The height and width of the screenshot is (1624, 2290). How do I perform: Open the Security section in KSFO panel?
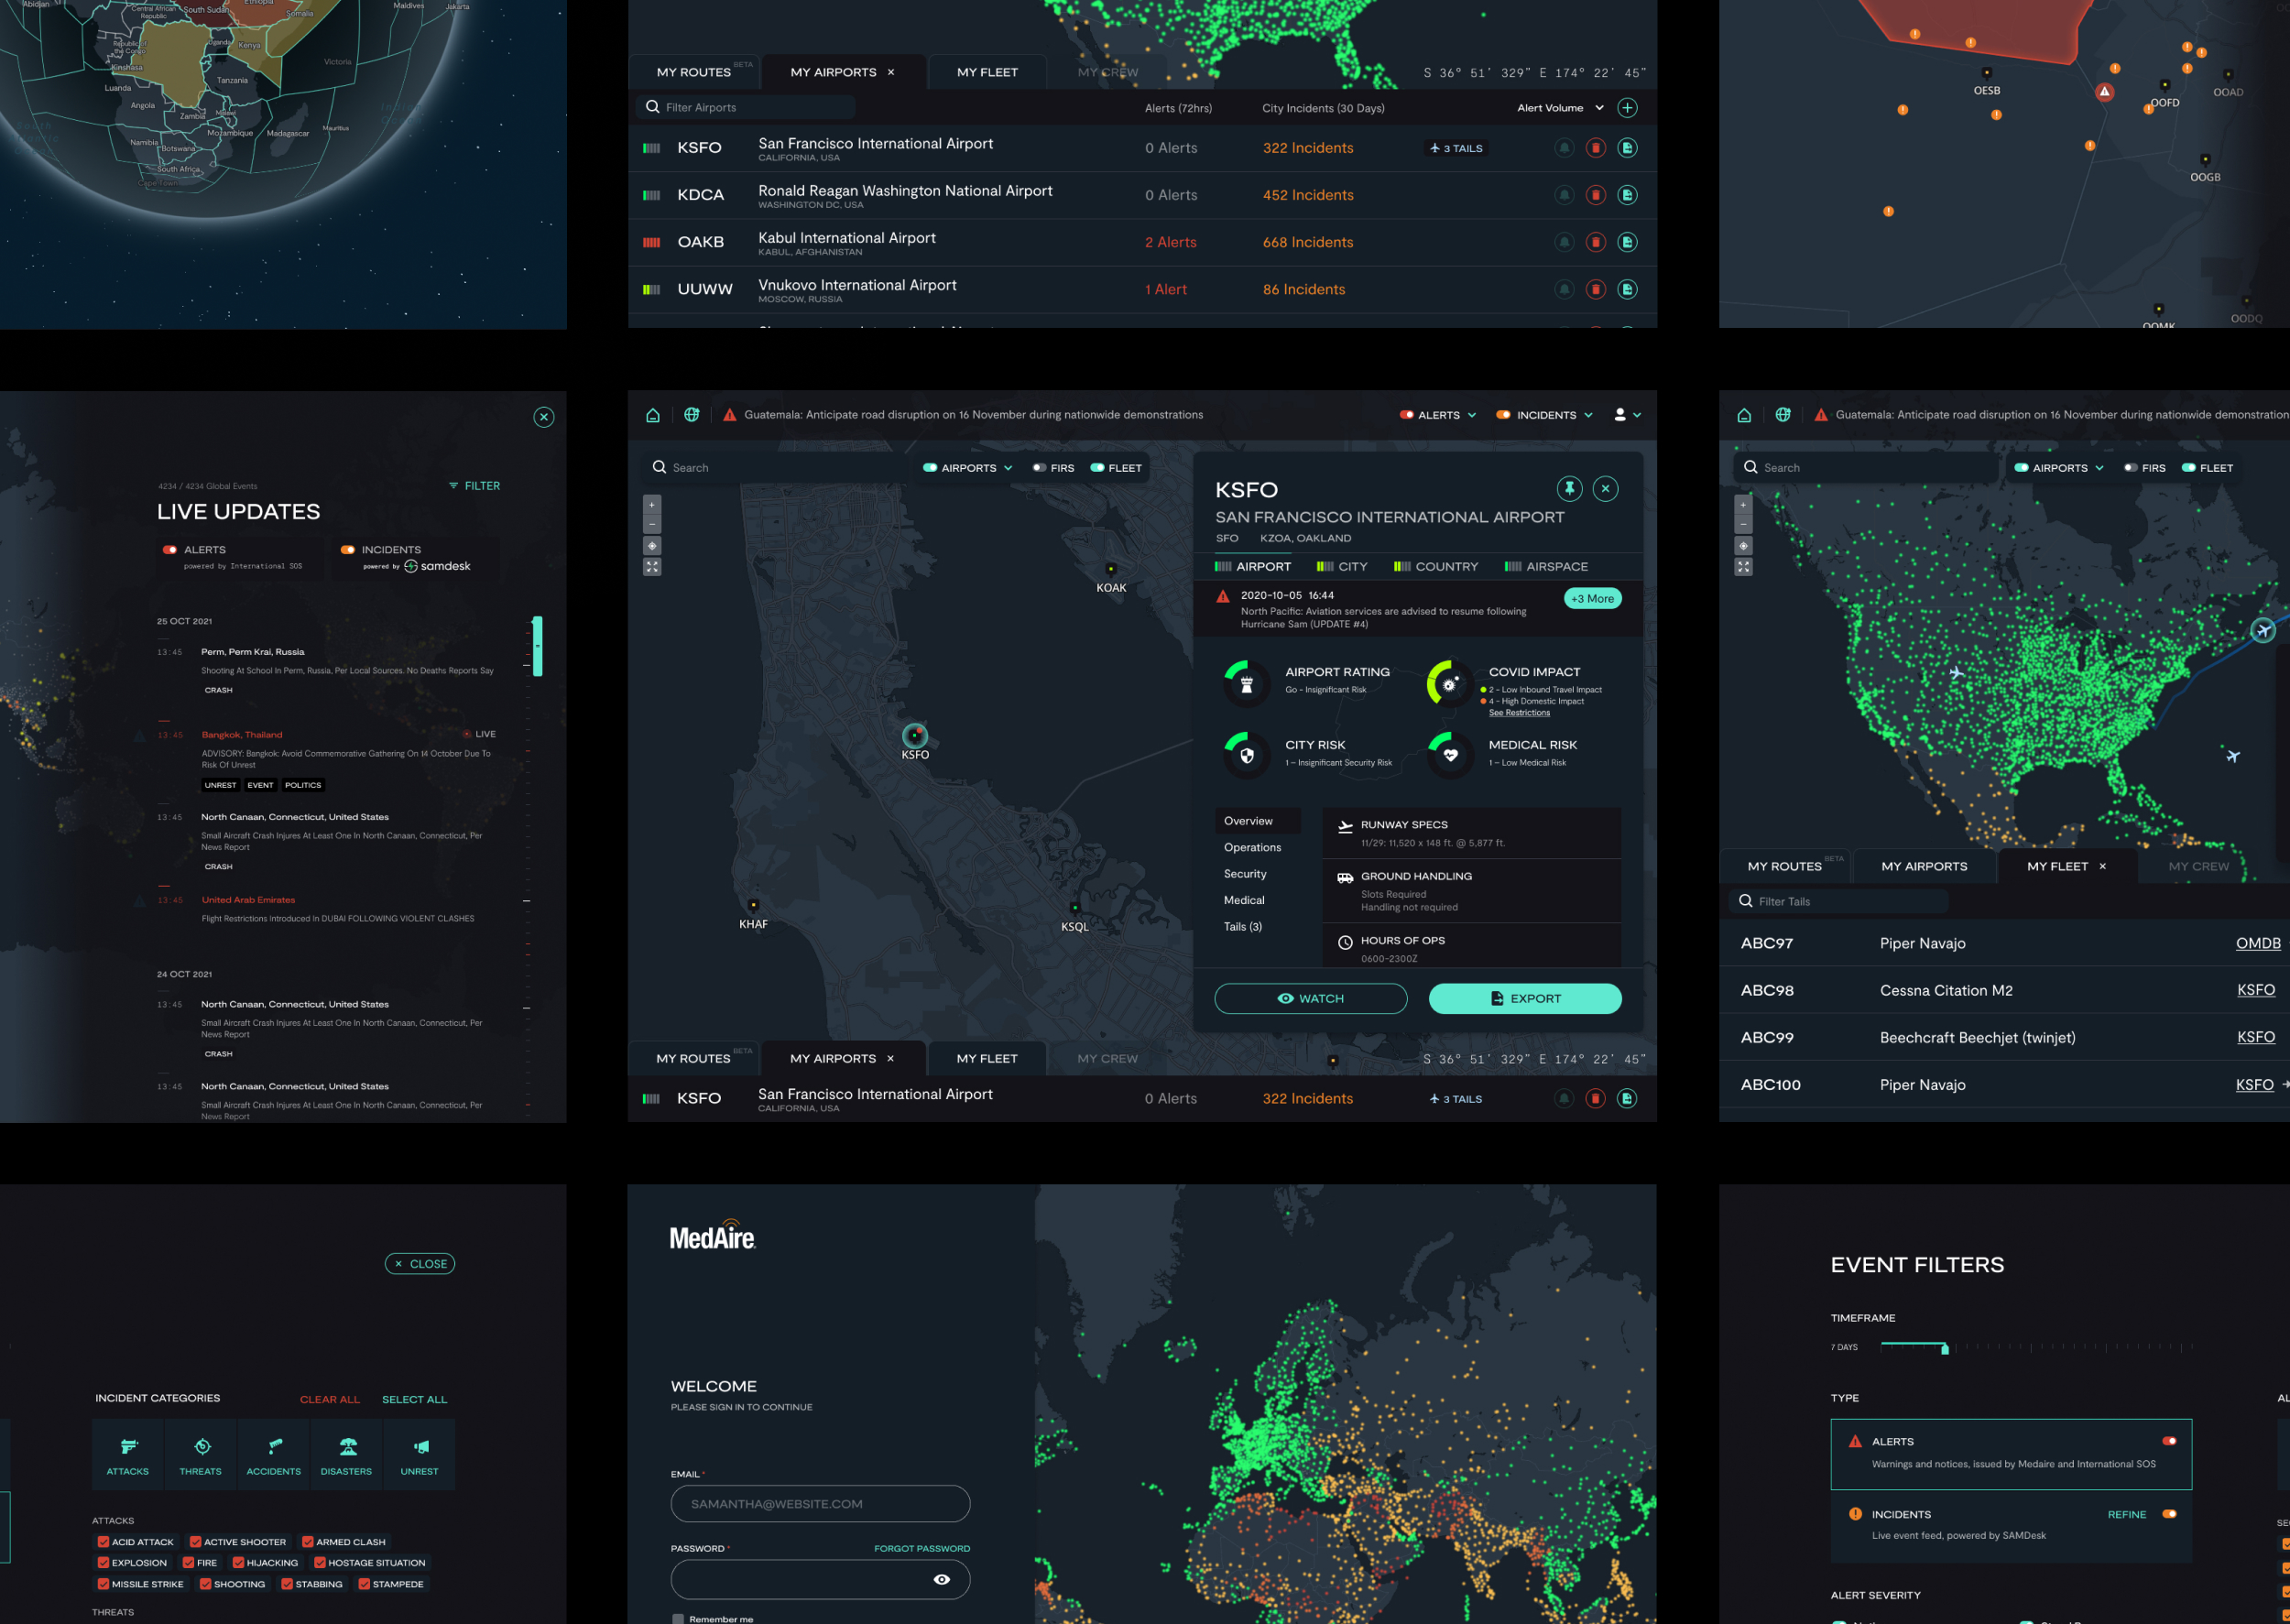point(1244,873)
